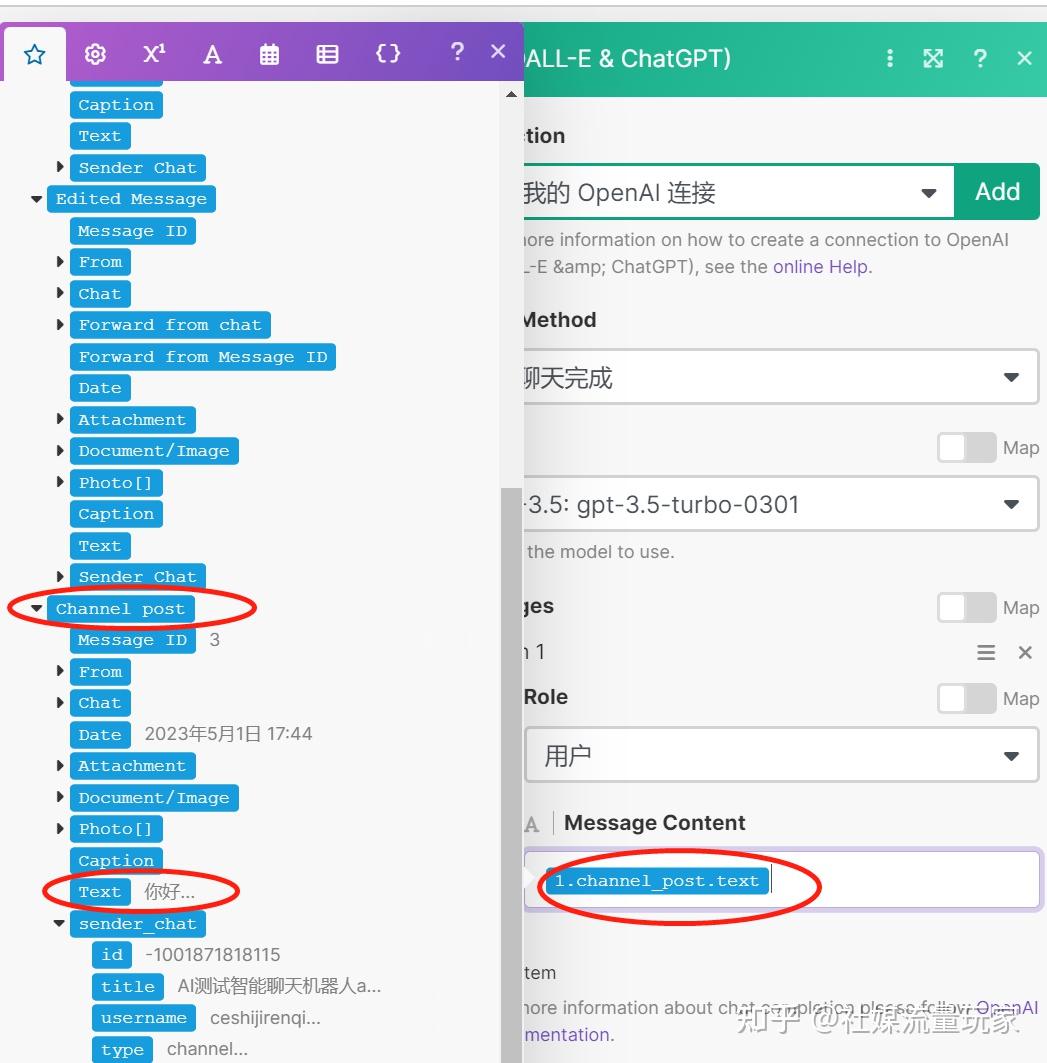Open the starred favorites tab
The image size is (1047, 1063).
[x=35, y=54]
